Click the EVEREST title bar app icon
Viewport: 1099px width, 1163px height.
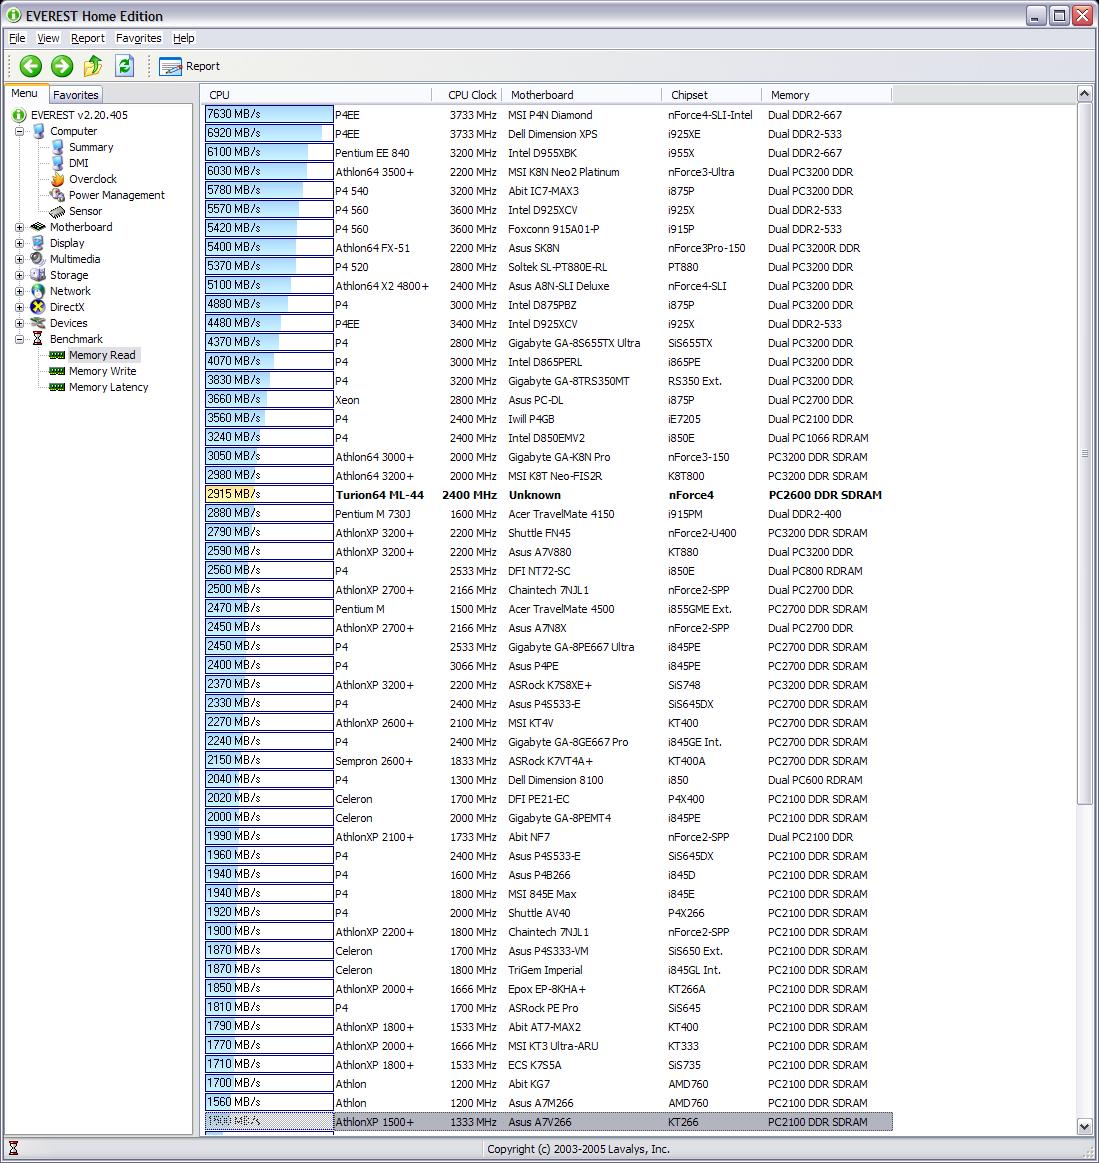pyautogui.click(x=13, y=16)
